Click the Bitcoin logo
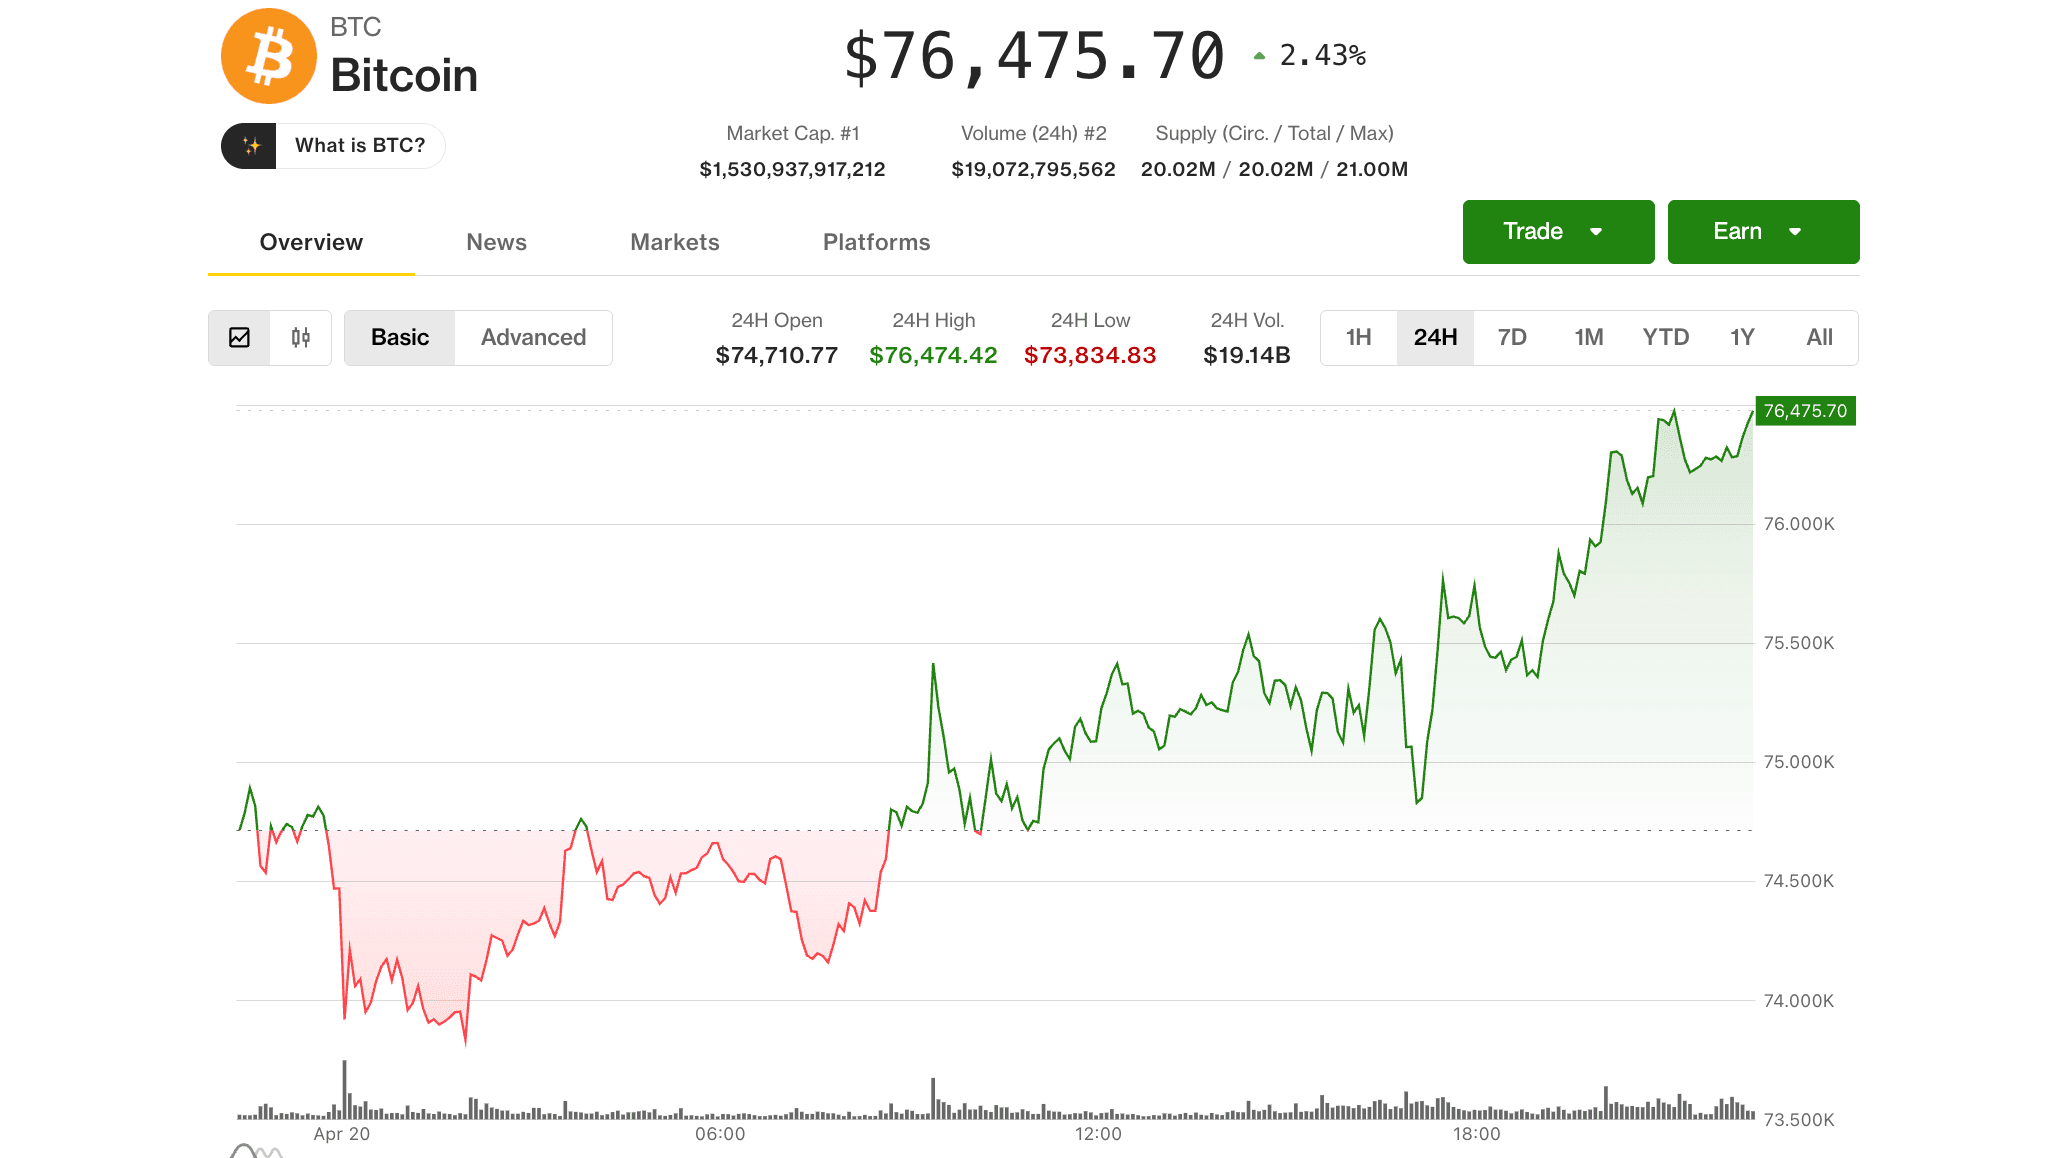 click(x=268, y=56)
